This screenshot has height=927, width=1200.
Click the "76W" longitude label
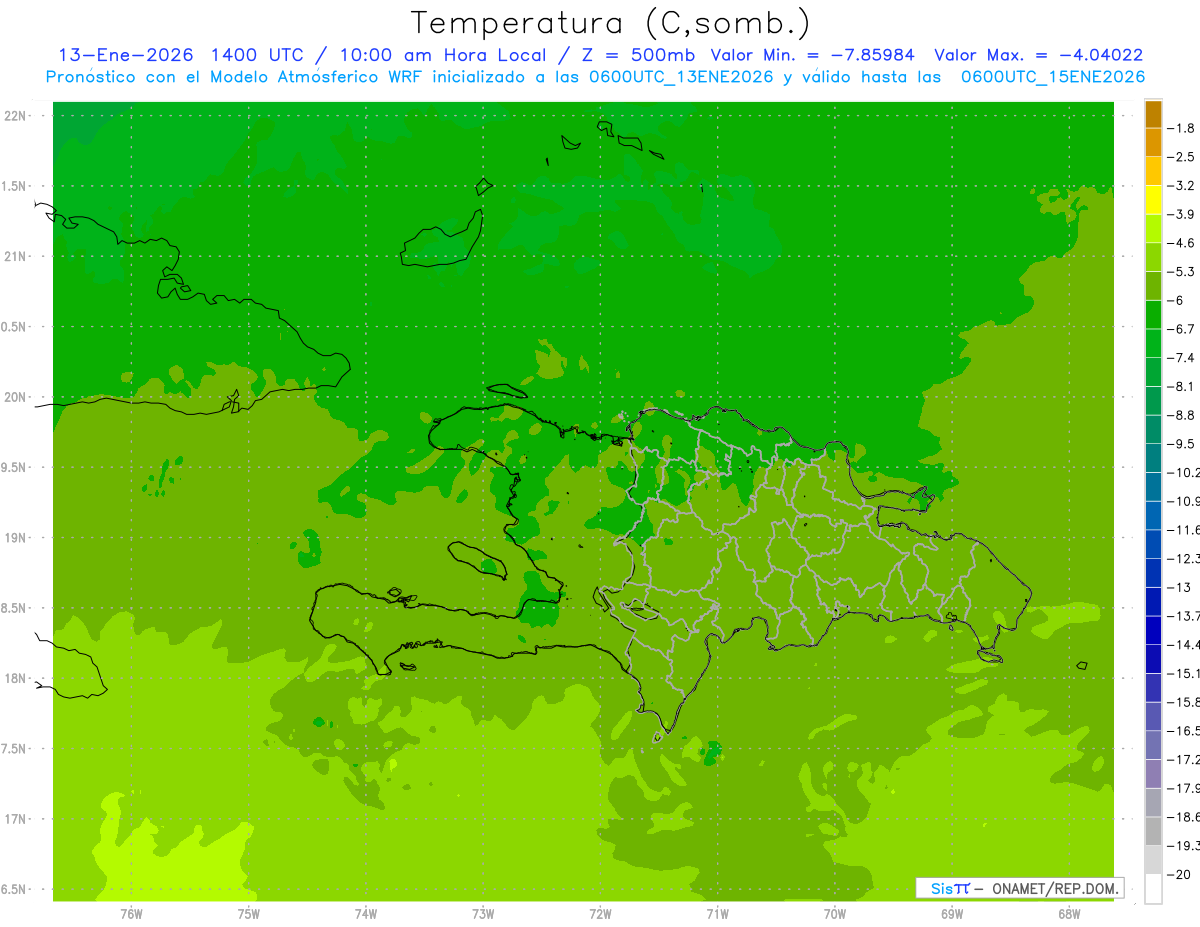[131, 913]
